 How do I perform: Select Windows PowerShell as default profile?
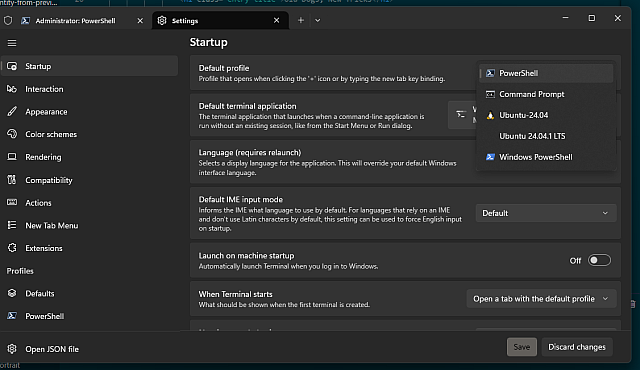pyautogui.click(x=546, y=157)
